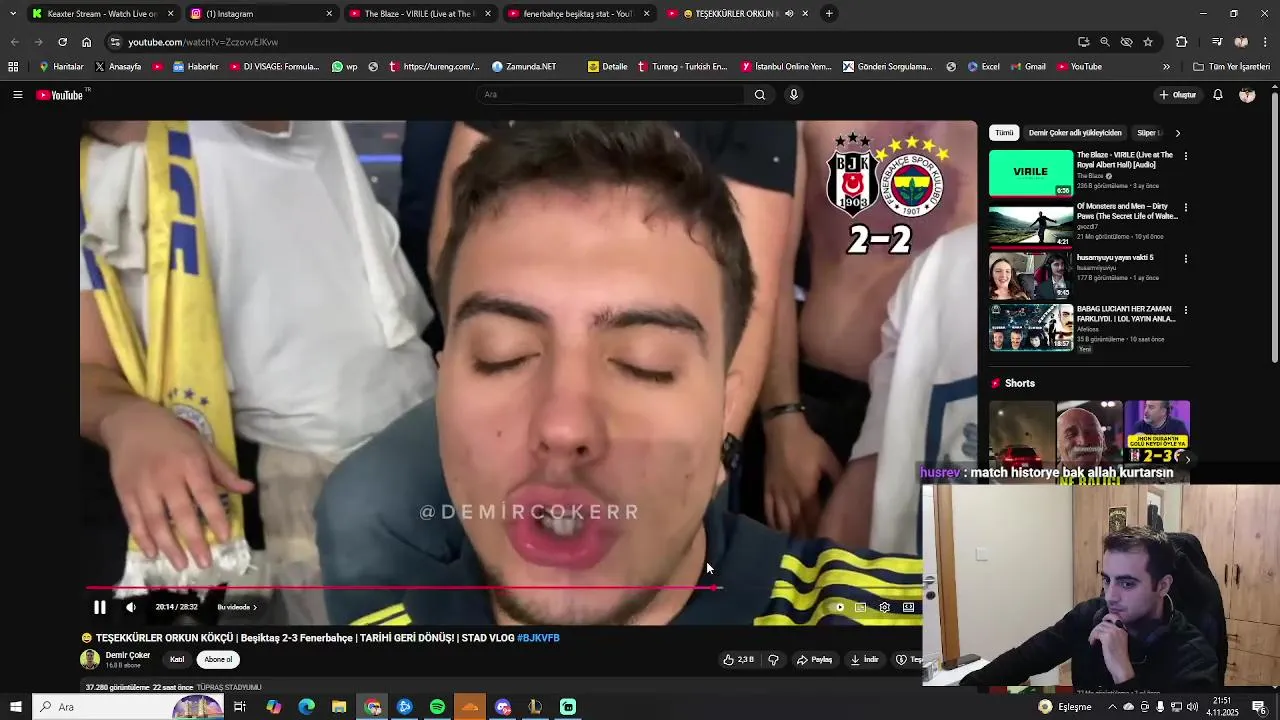Click the Katıl join button
This screenshot has width=1280, height=720.
[x=177, y=660]
